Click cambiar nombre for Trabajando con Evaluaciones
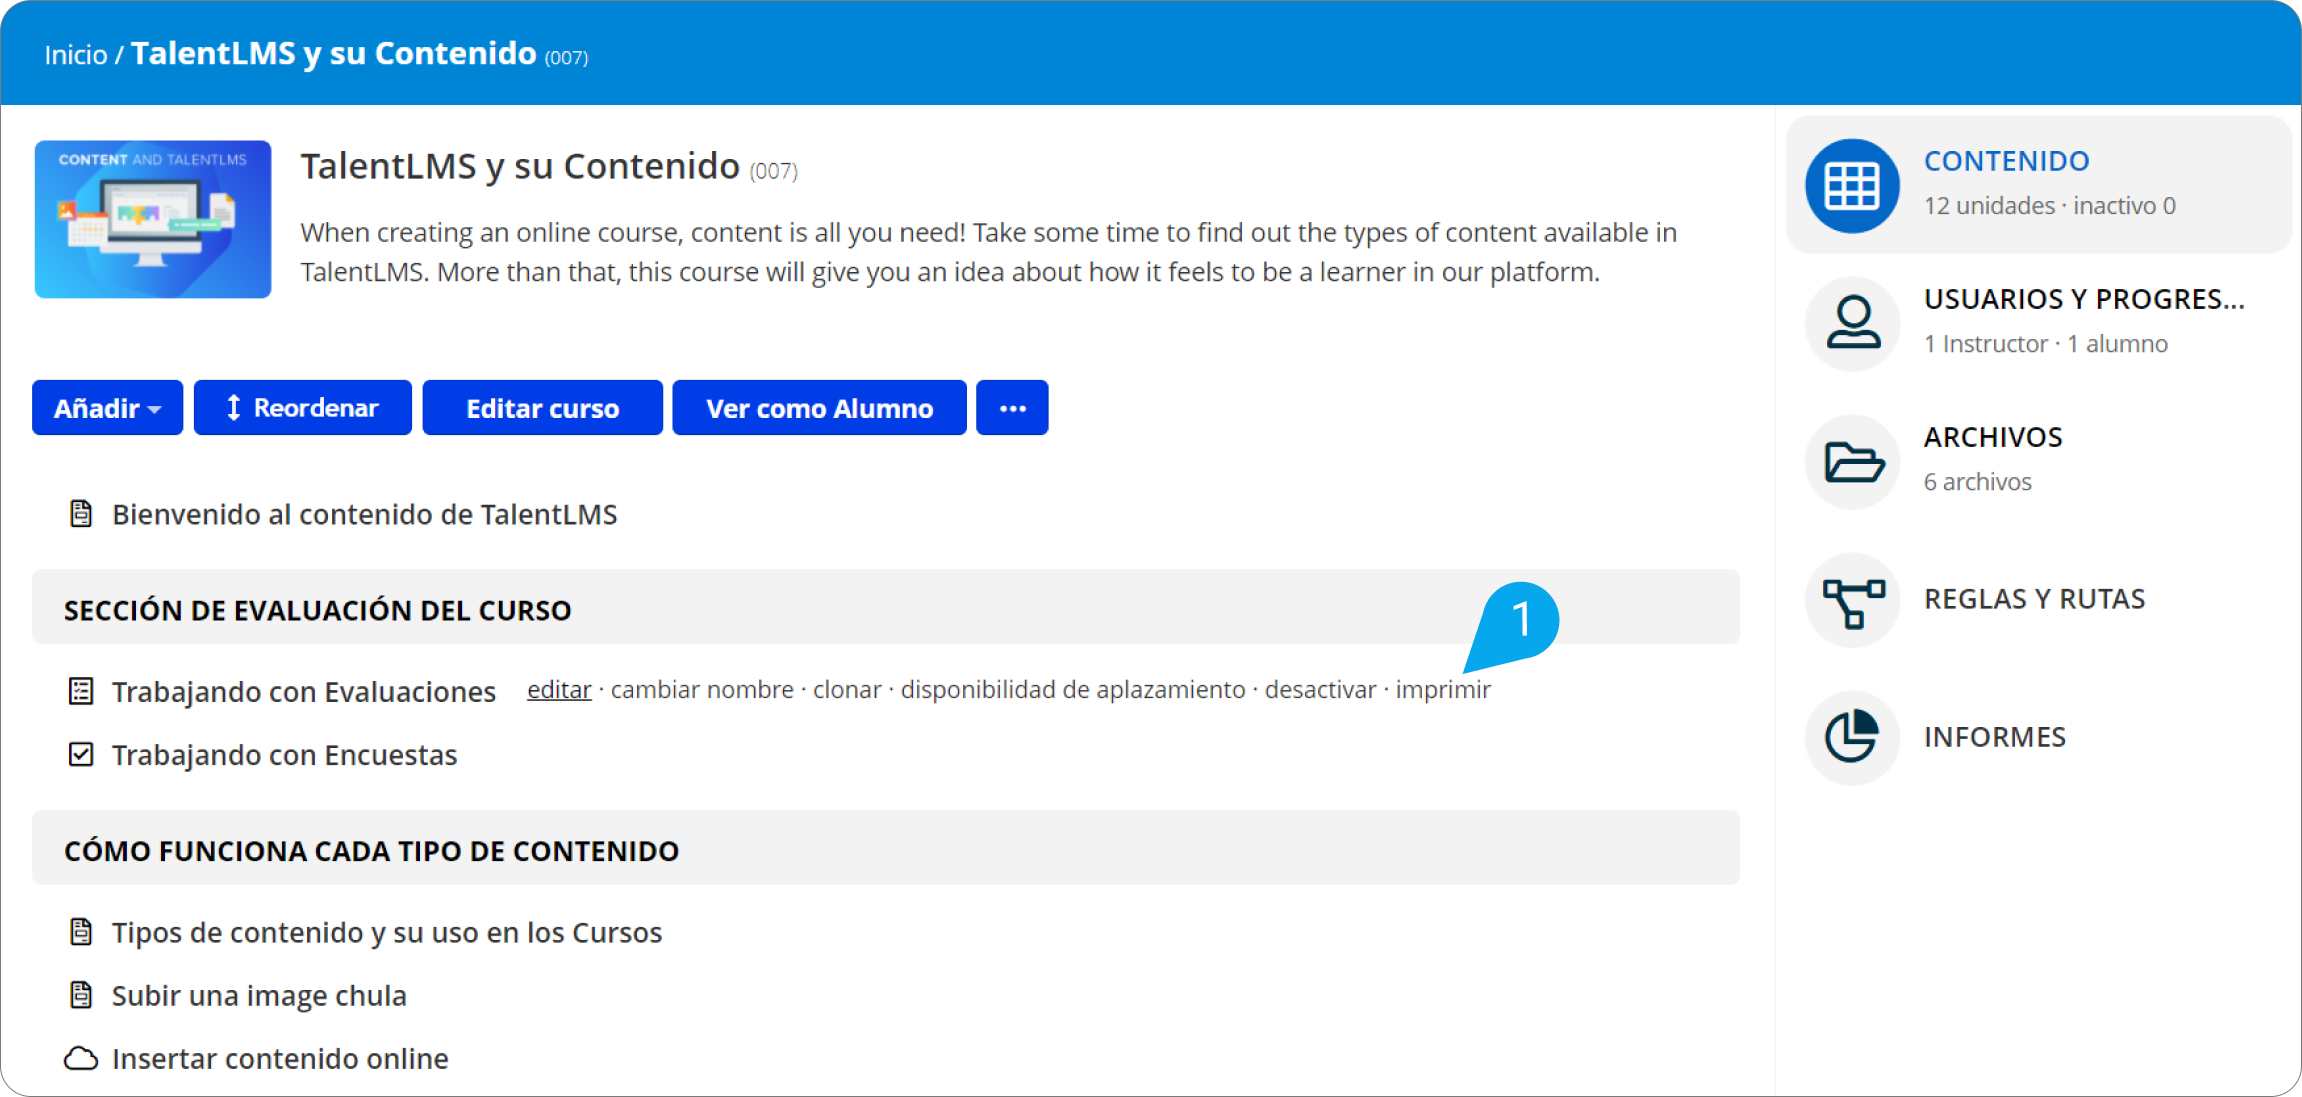 tap(702, 690)
